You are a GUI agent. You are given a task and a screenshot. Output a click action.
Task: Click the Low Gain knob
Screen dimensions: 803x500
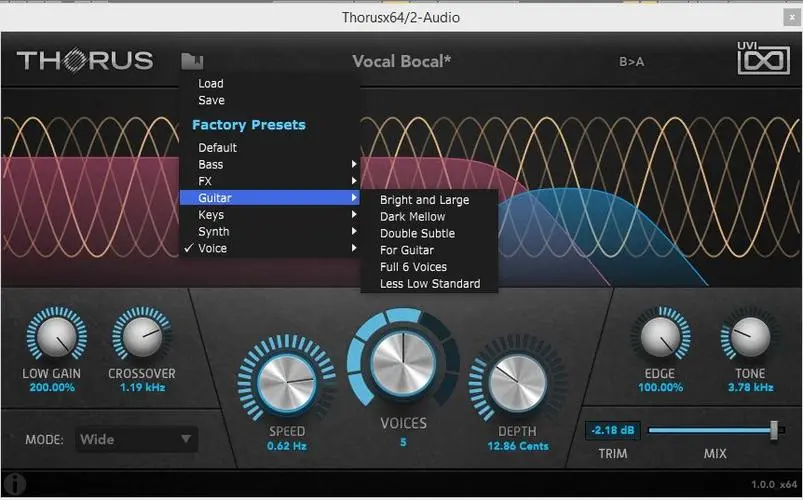tap(56, 336)
